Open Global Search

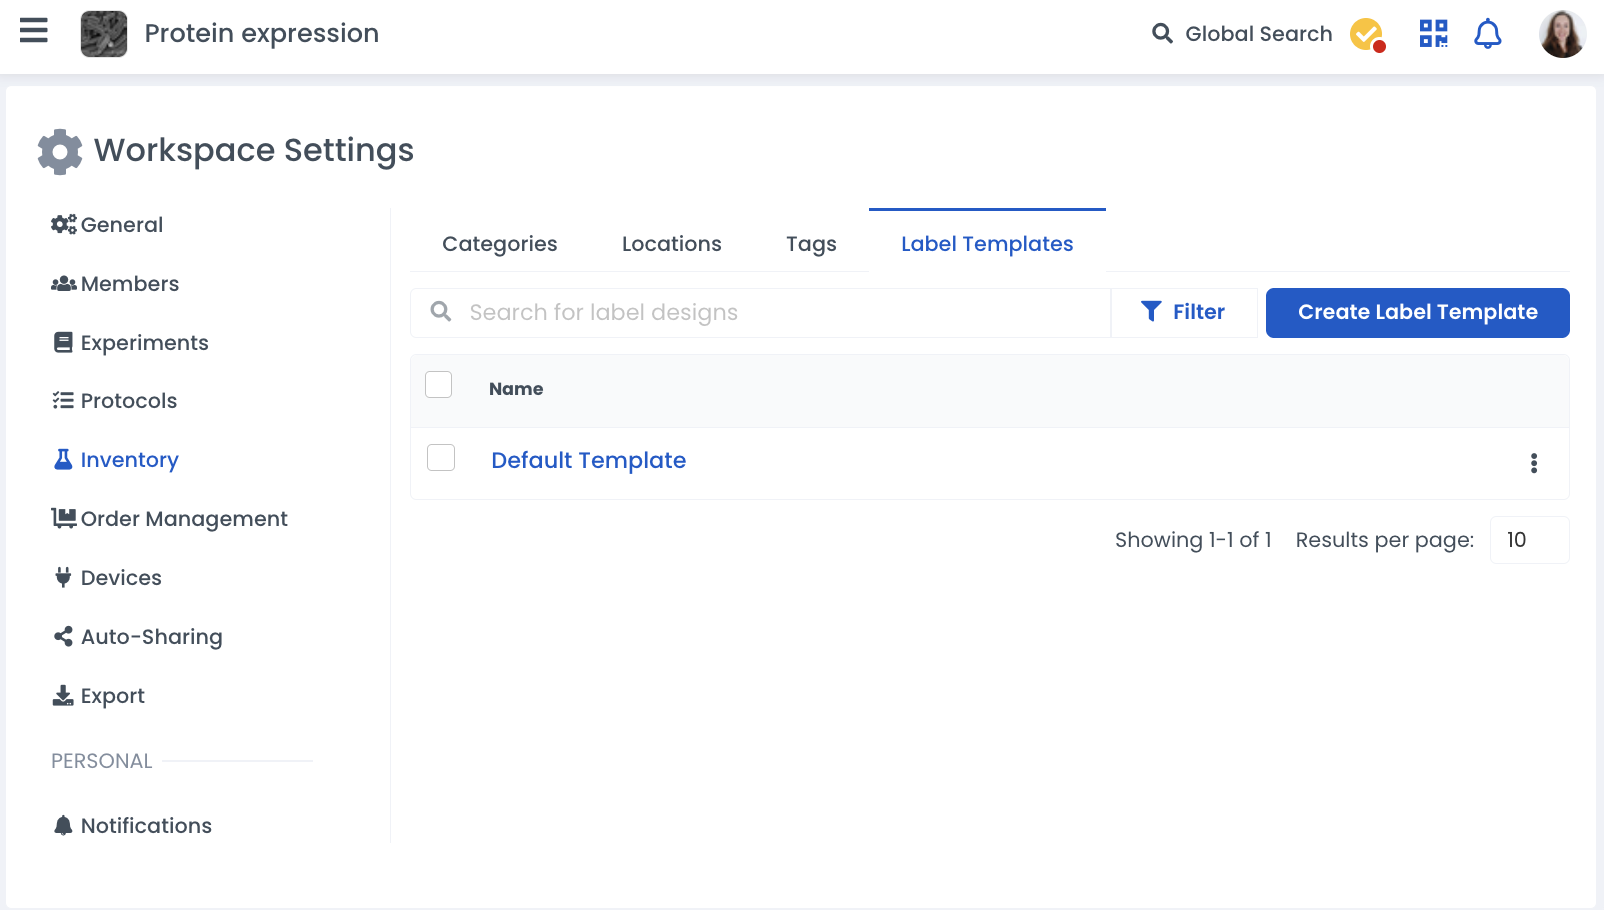1242,34
